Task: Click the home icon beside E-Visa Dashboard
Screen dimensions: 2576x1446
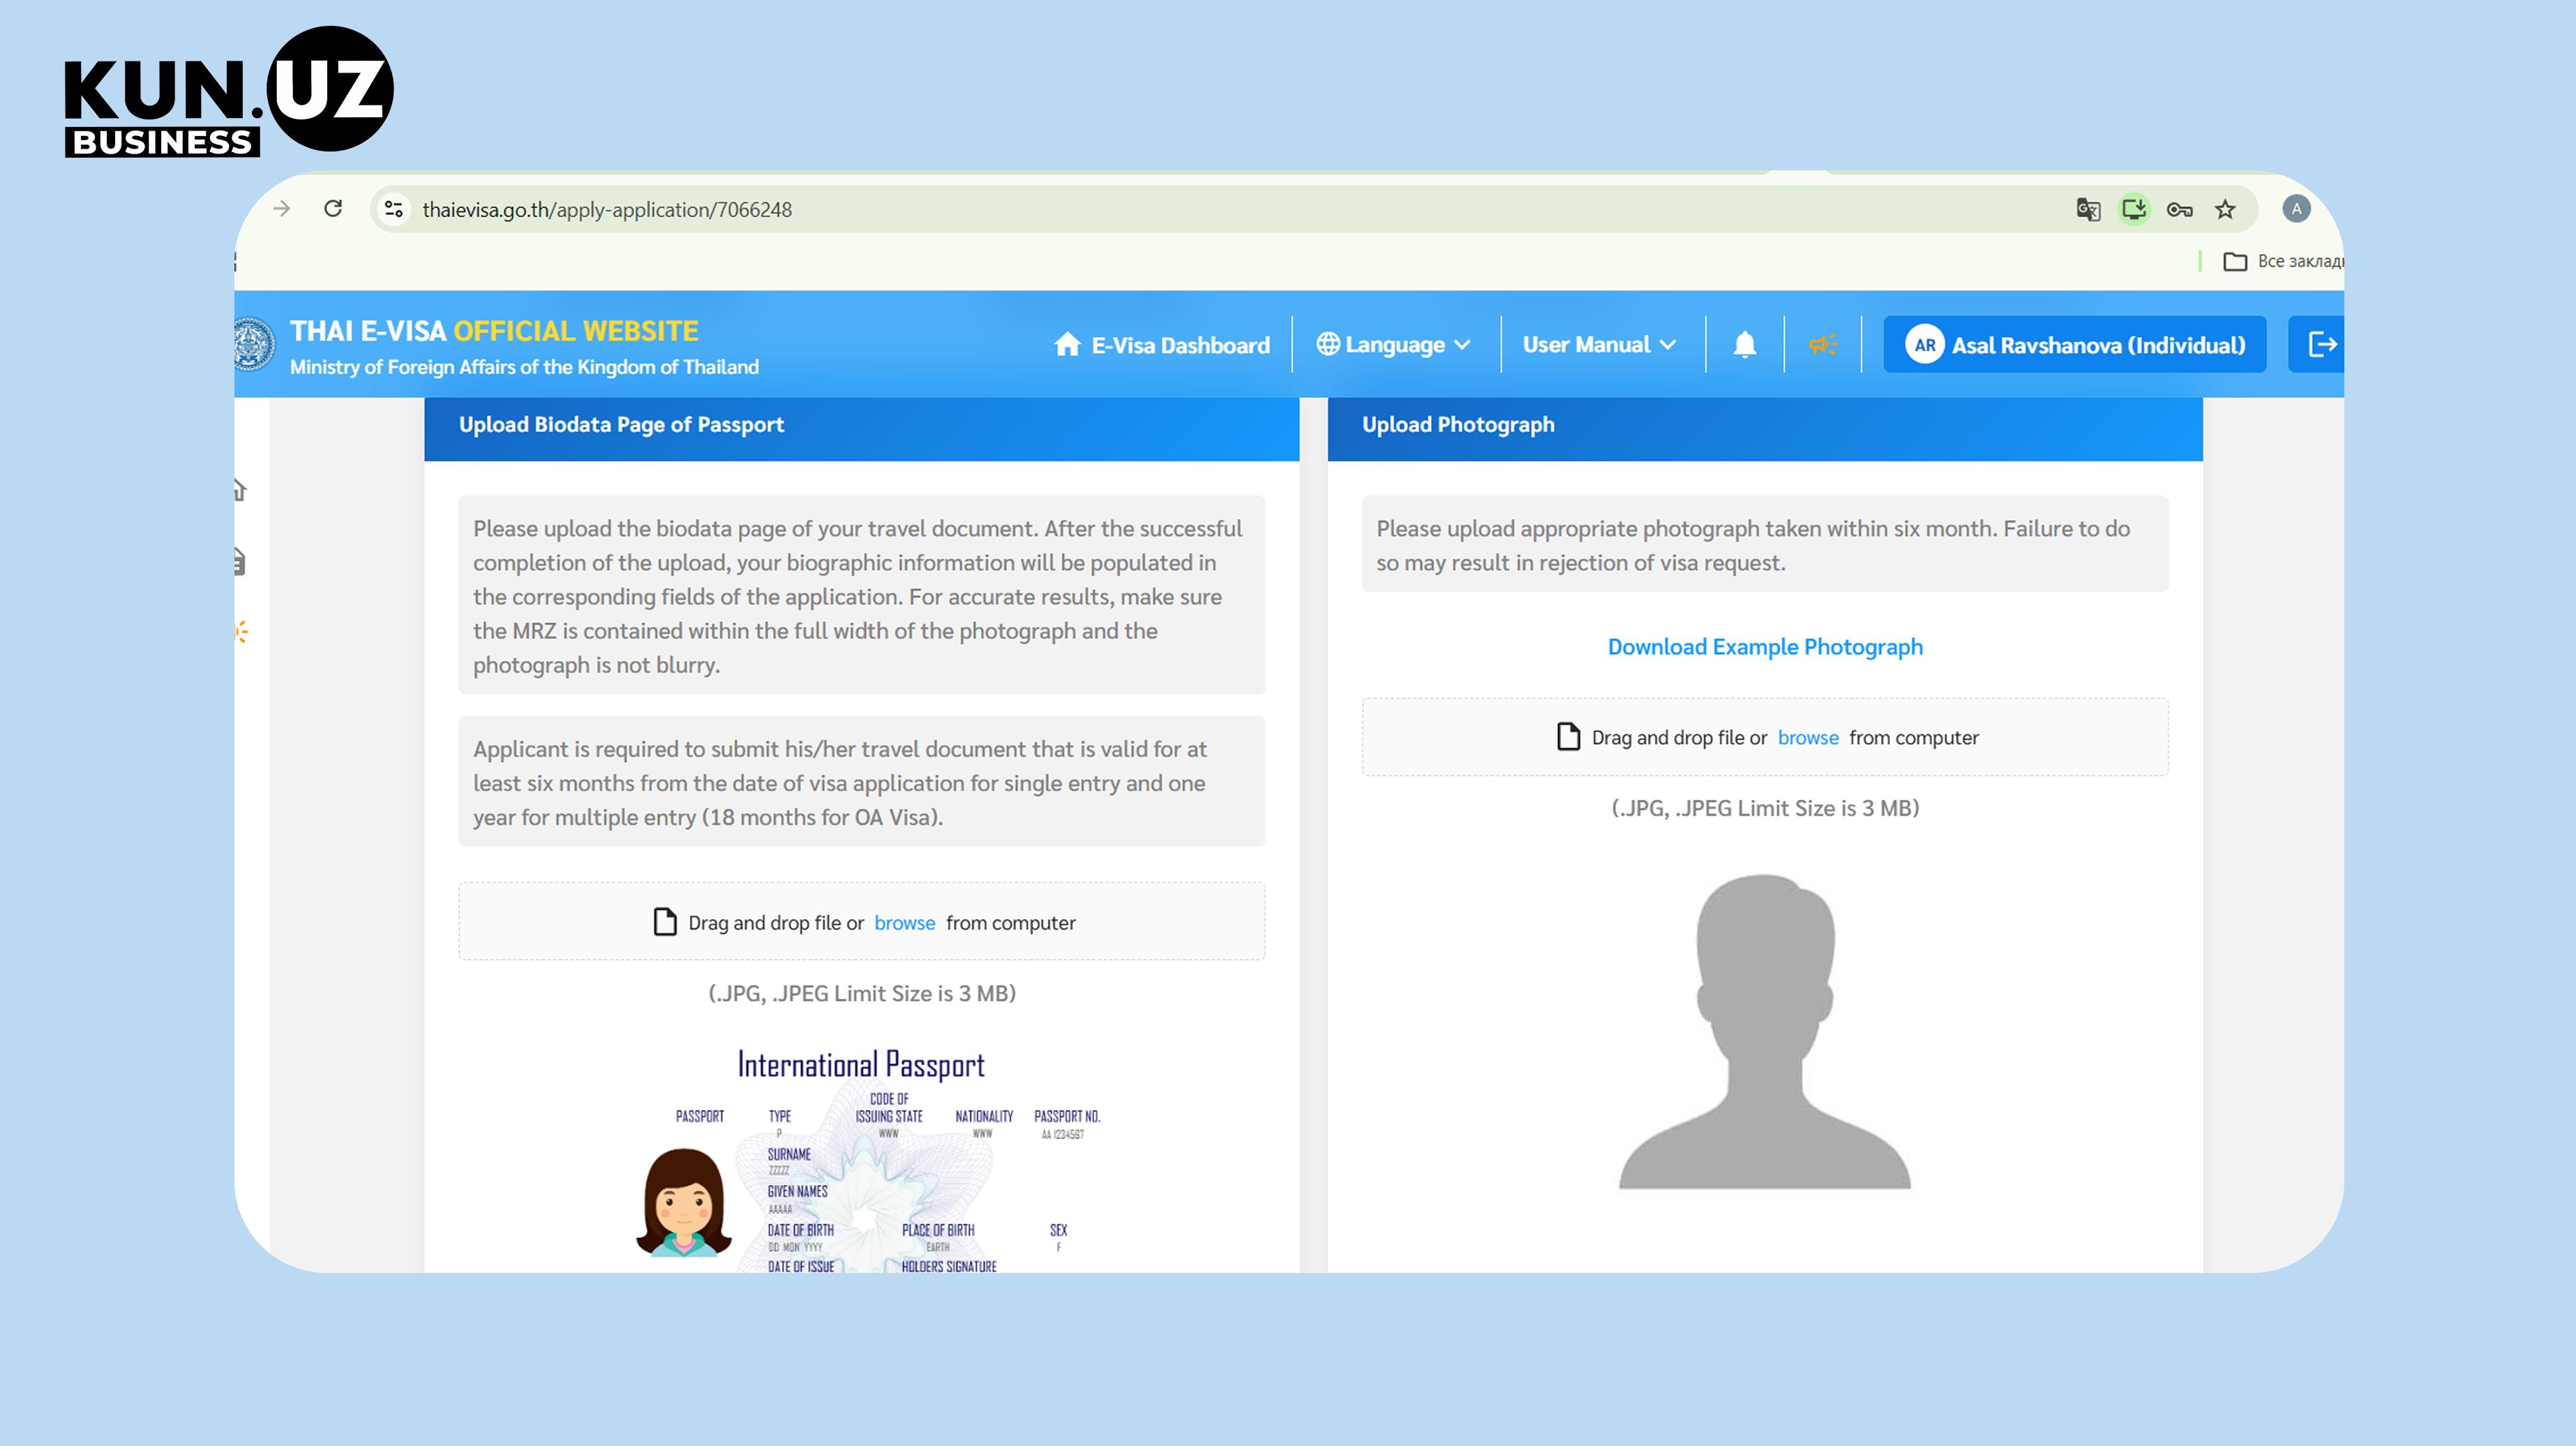Action: (1067, 344)
